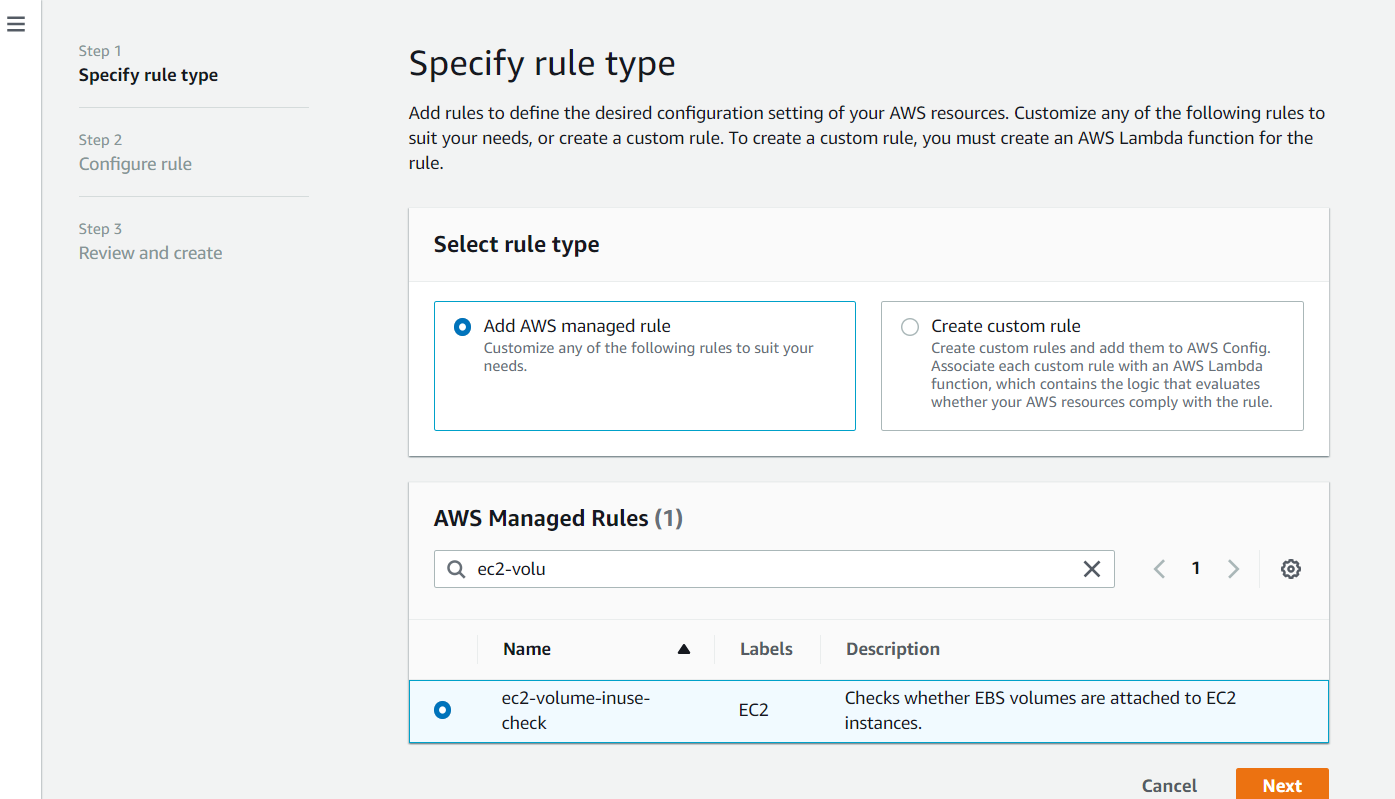Click the Description column header
This screenshot has width=1395, height=799.
point(893,649)
